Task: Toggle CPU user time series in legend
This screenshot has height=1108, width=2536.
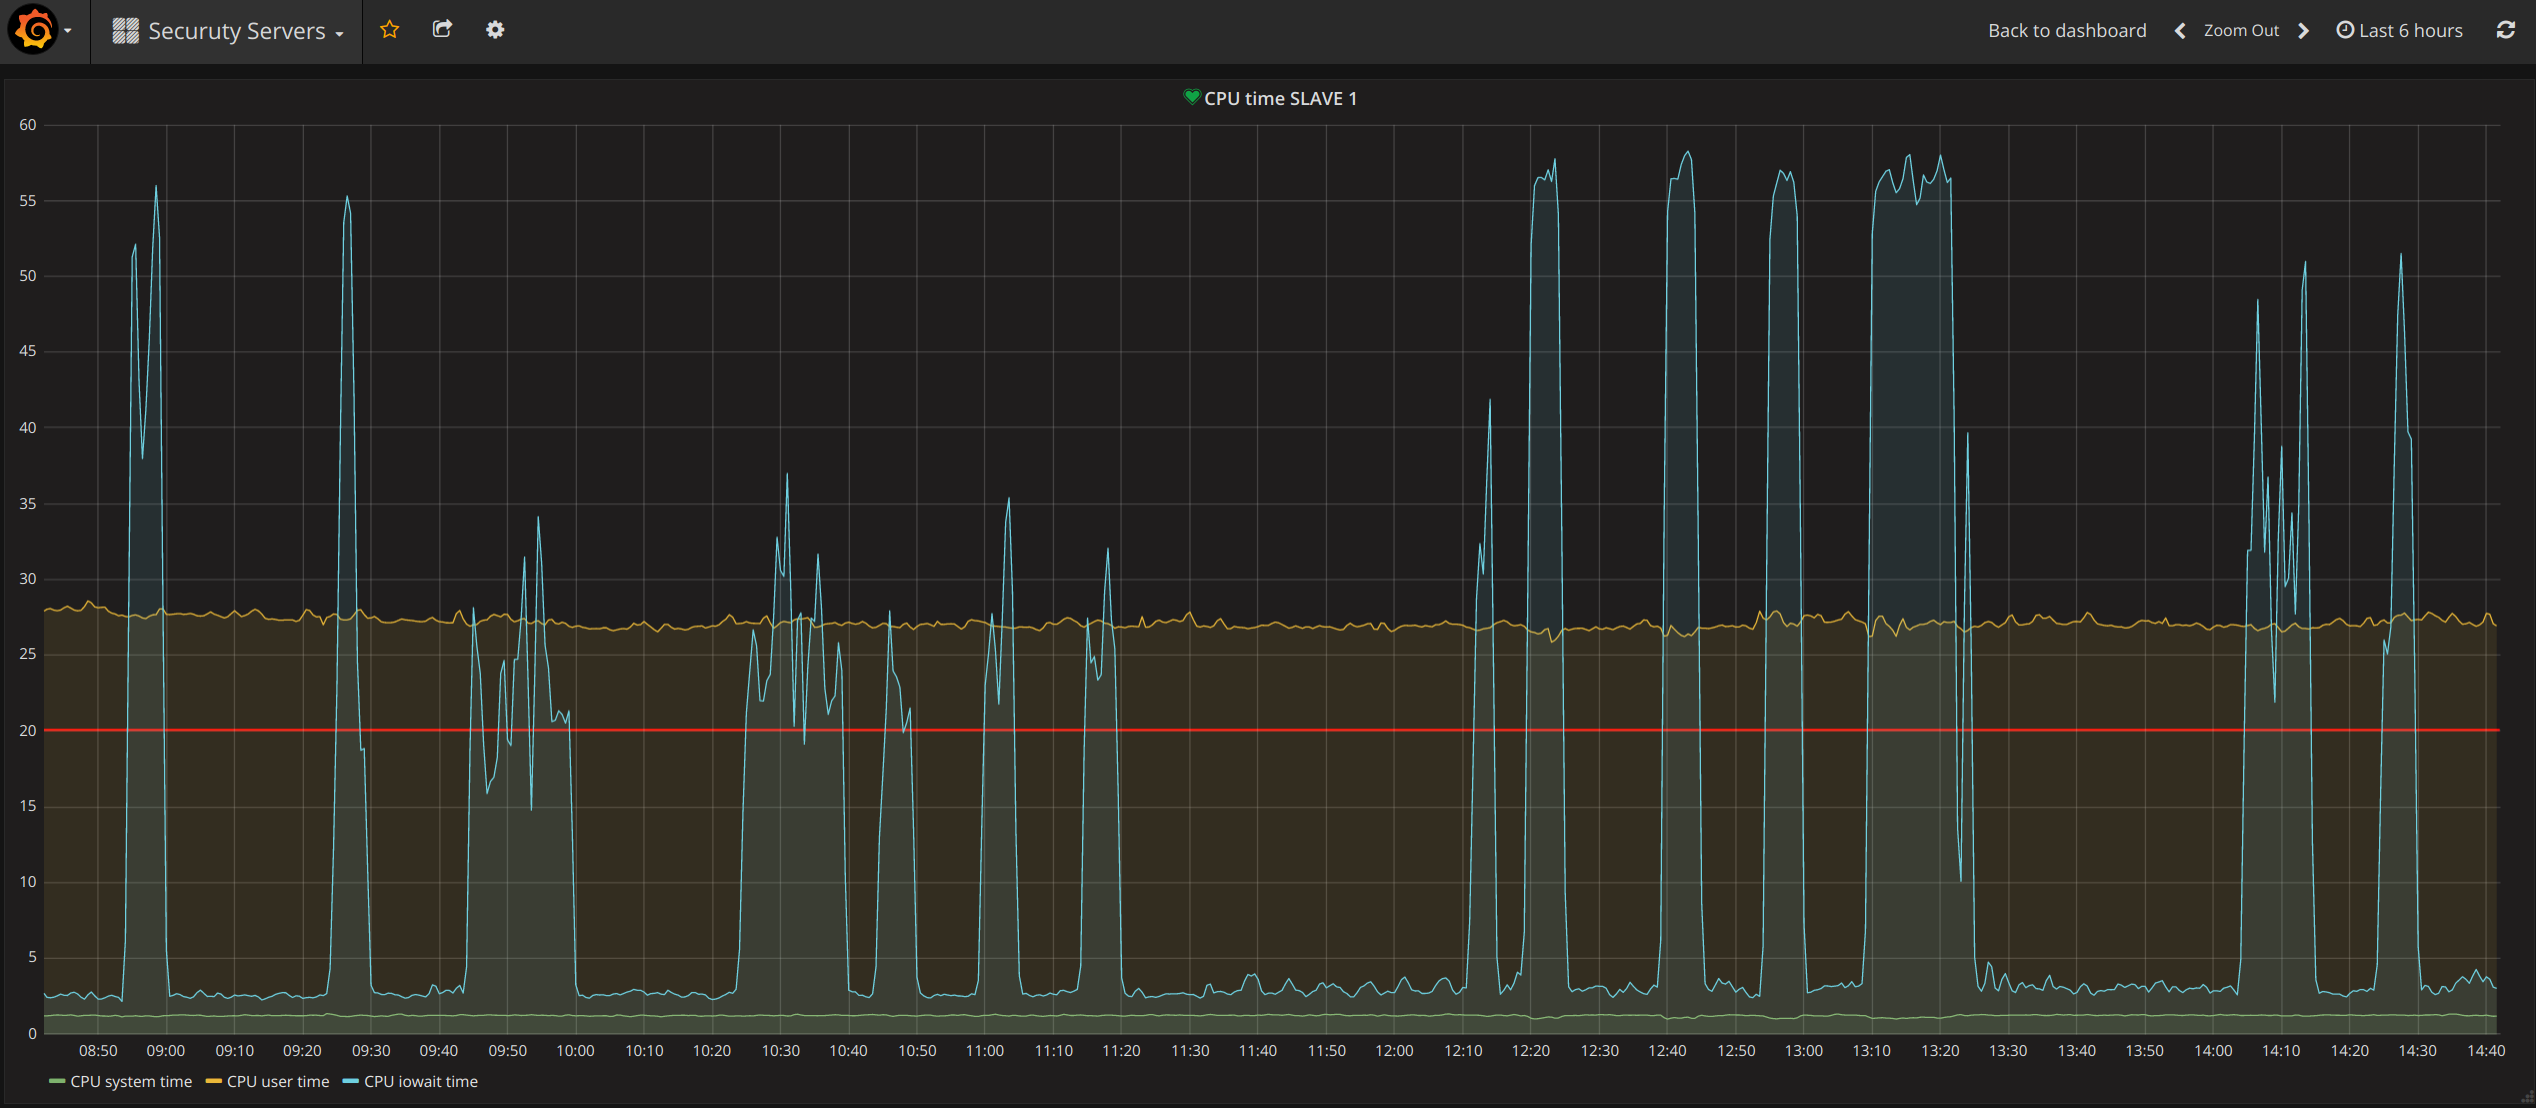Action: (x=278, y=1082)
